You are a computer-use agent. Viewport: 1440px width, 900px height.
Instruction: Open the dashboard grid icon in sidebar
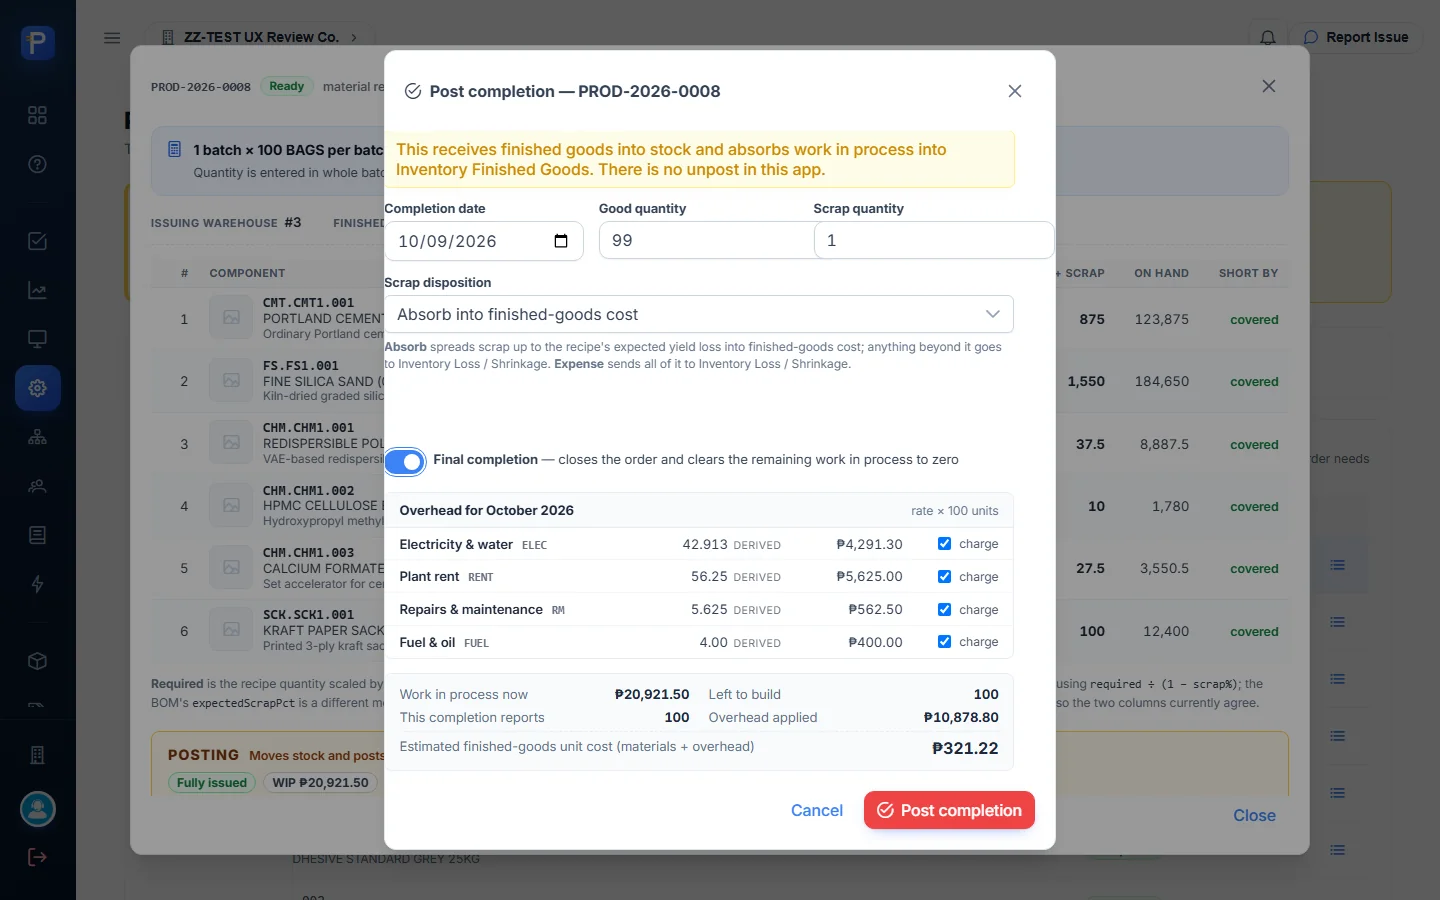(x=37, y=115)
